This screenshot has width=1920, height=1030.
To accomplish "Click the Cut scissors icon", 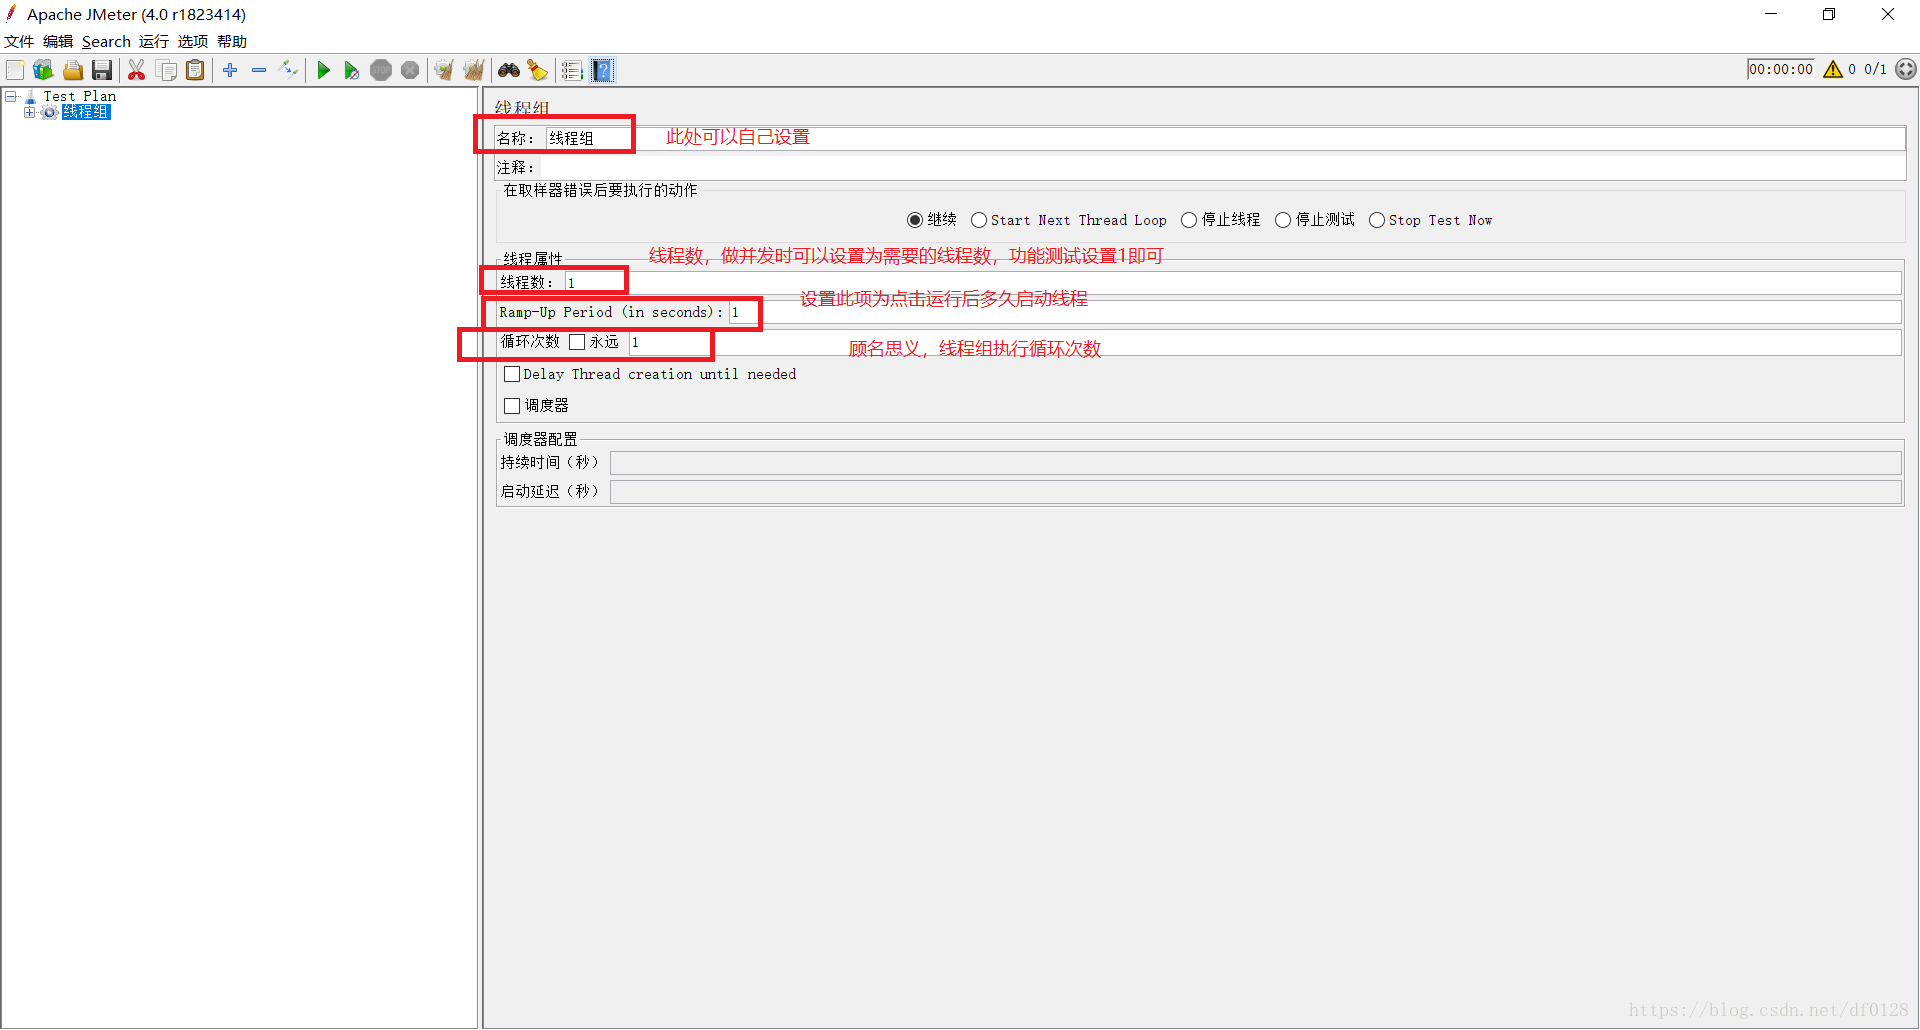I will tap(137, 70).
